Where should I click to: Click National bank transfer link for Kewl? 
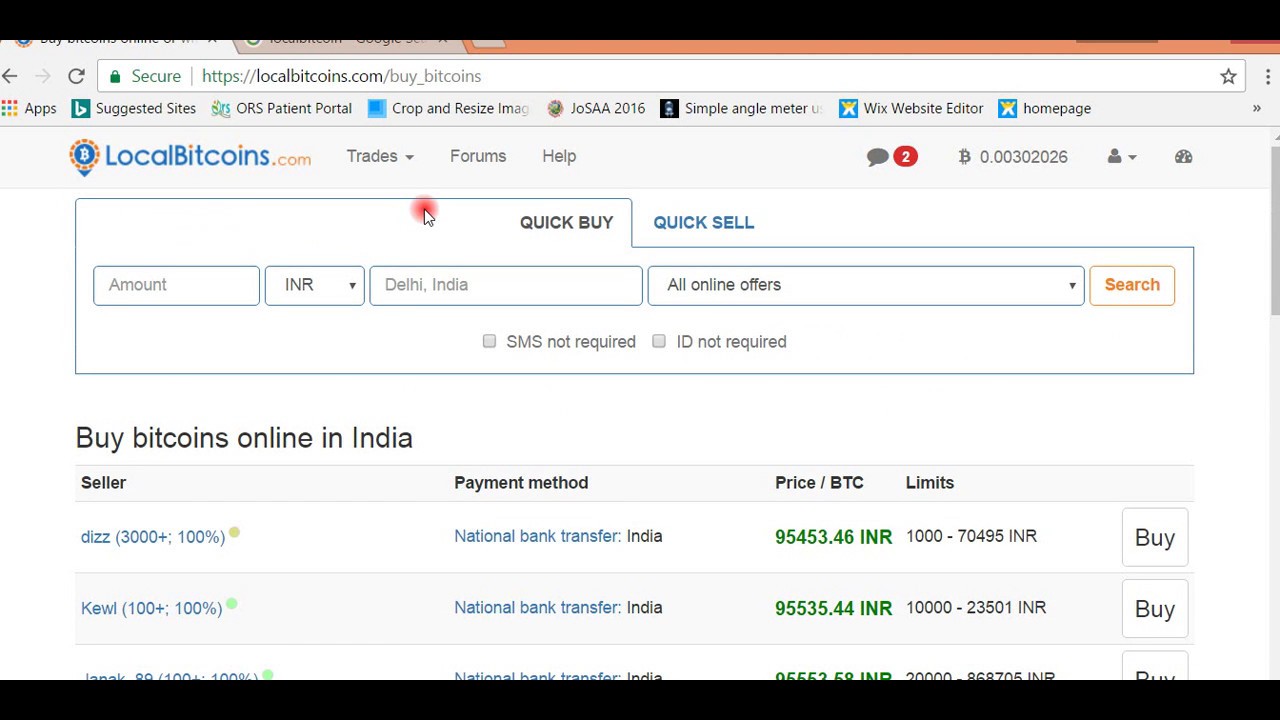[x=538, y=607]
